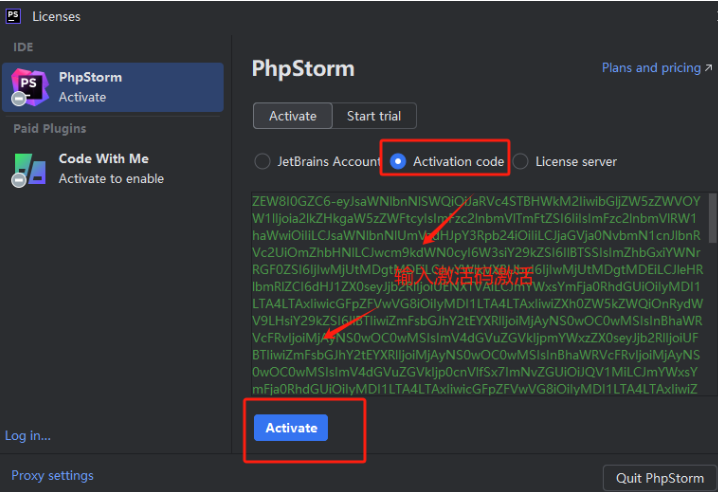This screenshot has width=718, height=492.
Task: Click the Quit PhpStorm button
Action: 660,478
